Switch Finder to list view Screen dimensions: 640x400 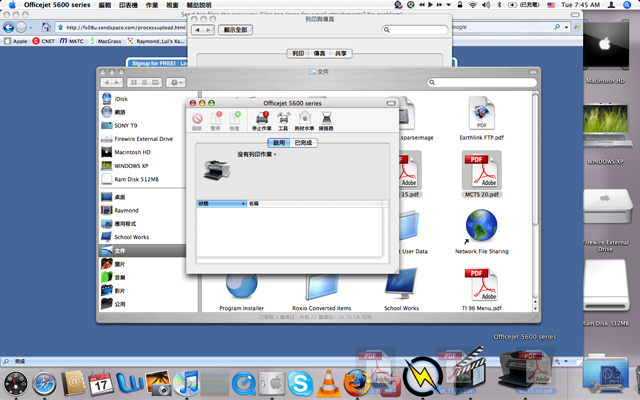(145, 82)
